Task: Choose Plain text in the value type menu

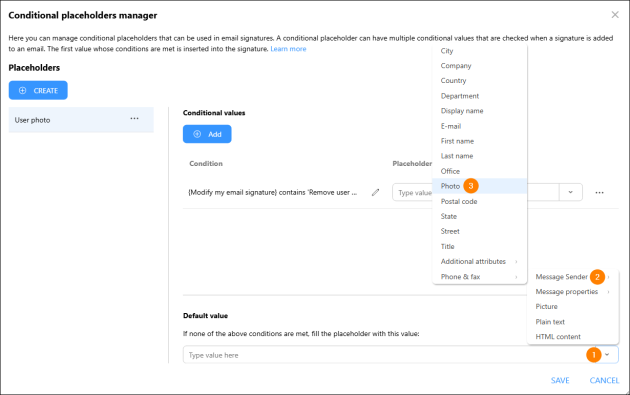Action: pos(573,322)
